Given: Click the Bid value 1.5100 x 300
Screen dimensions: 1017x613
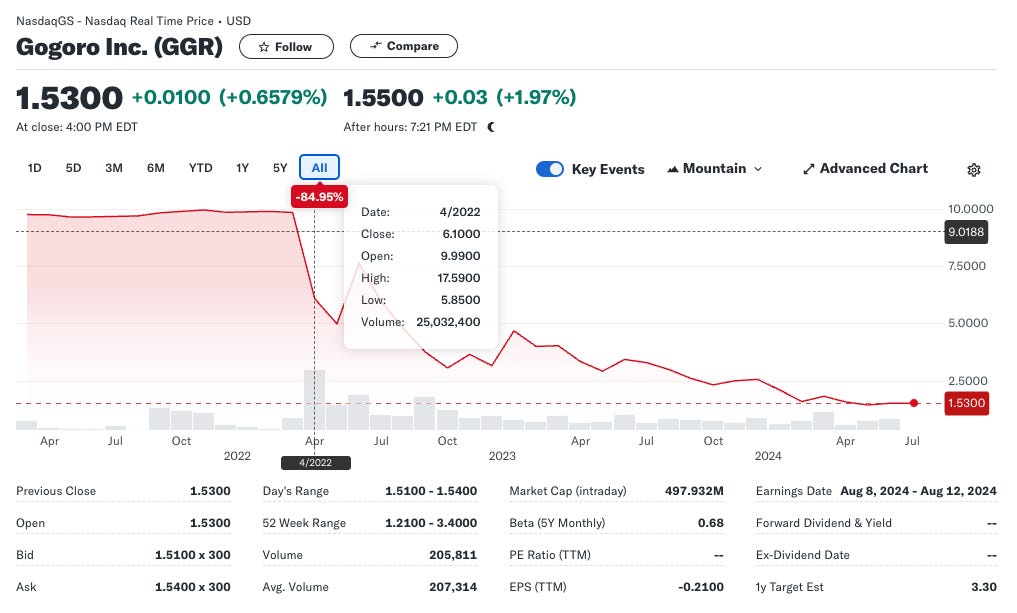Looking at the screenshot, I should pyautogui.click(x=193, y=555).
